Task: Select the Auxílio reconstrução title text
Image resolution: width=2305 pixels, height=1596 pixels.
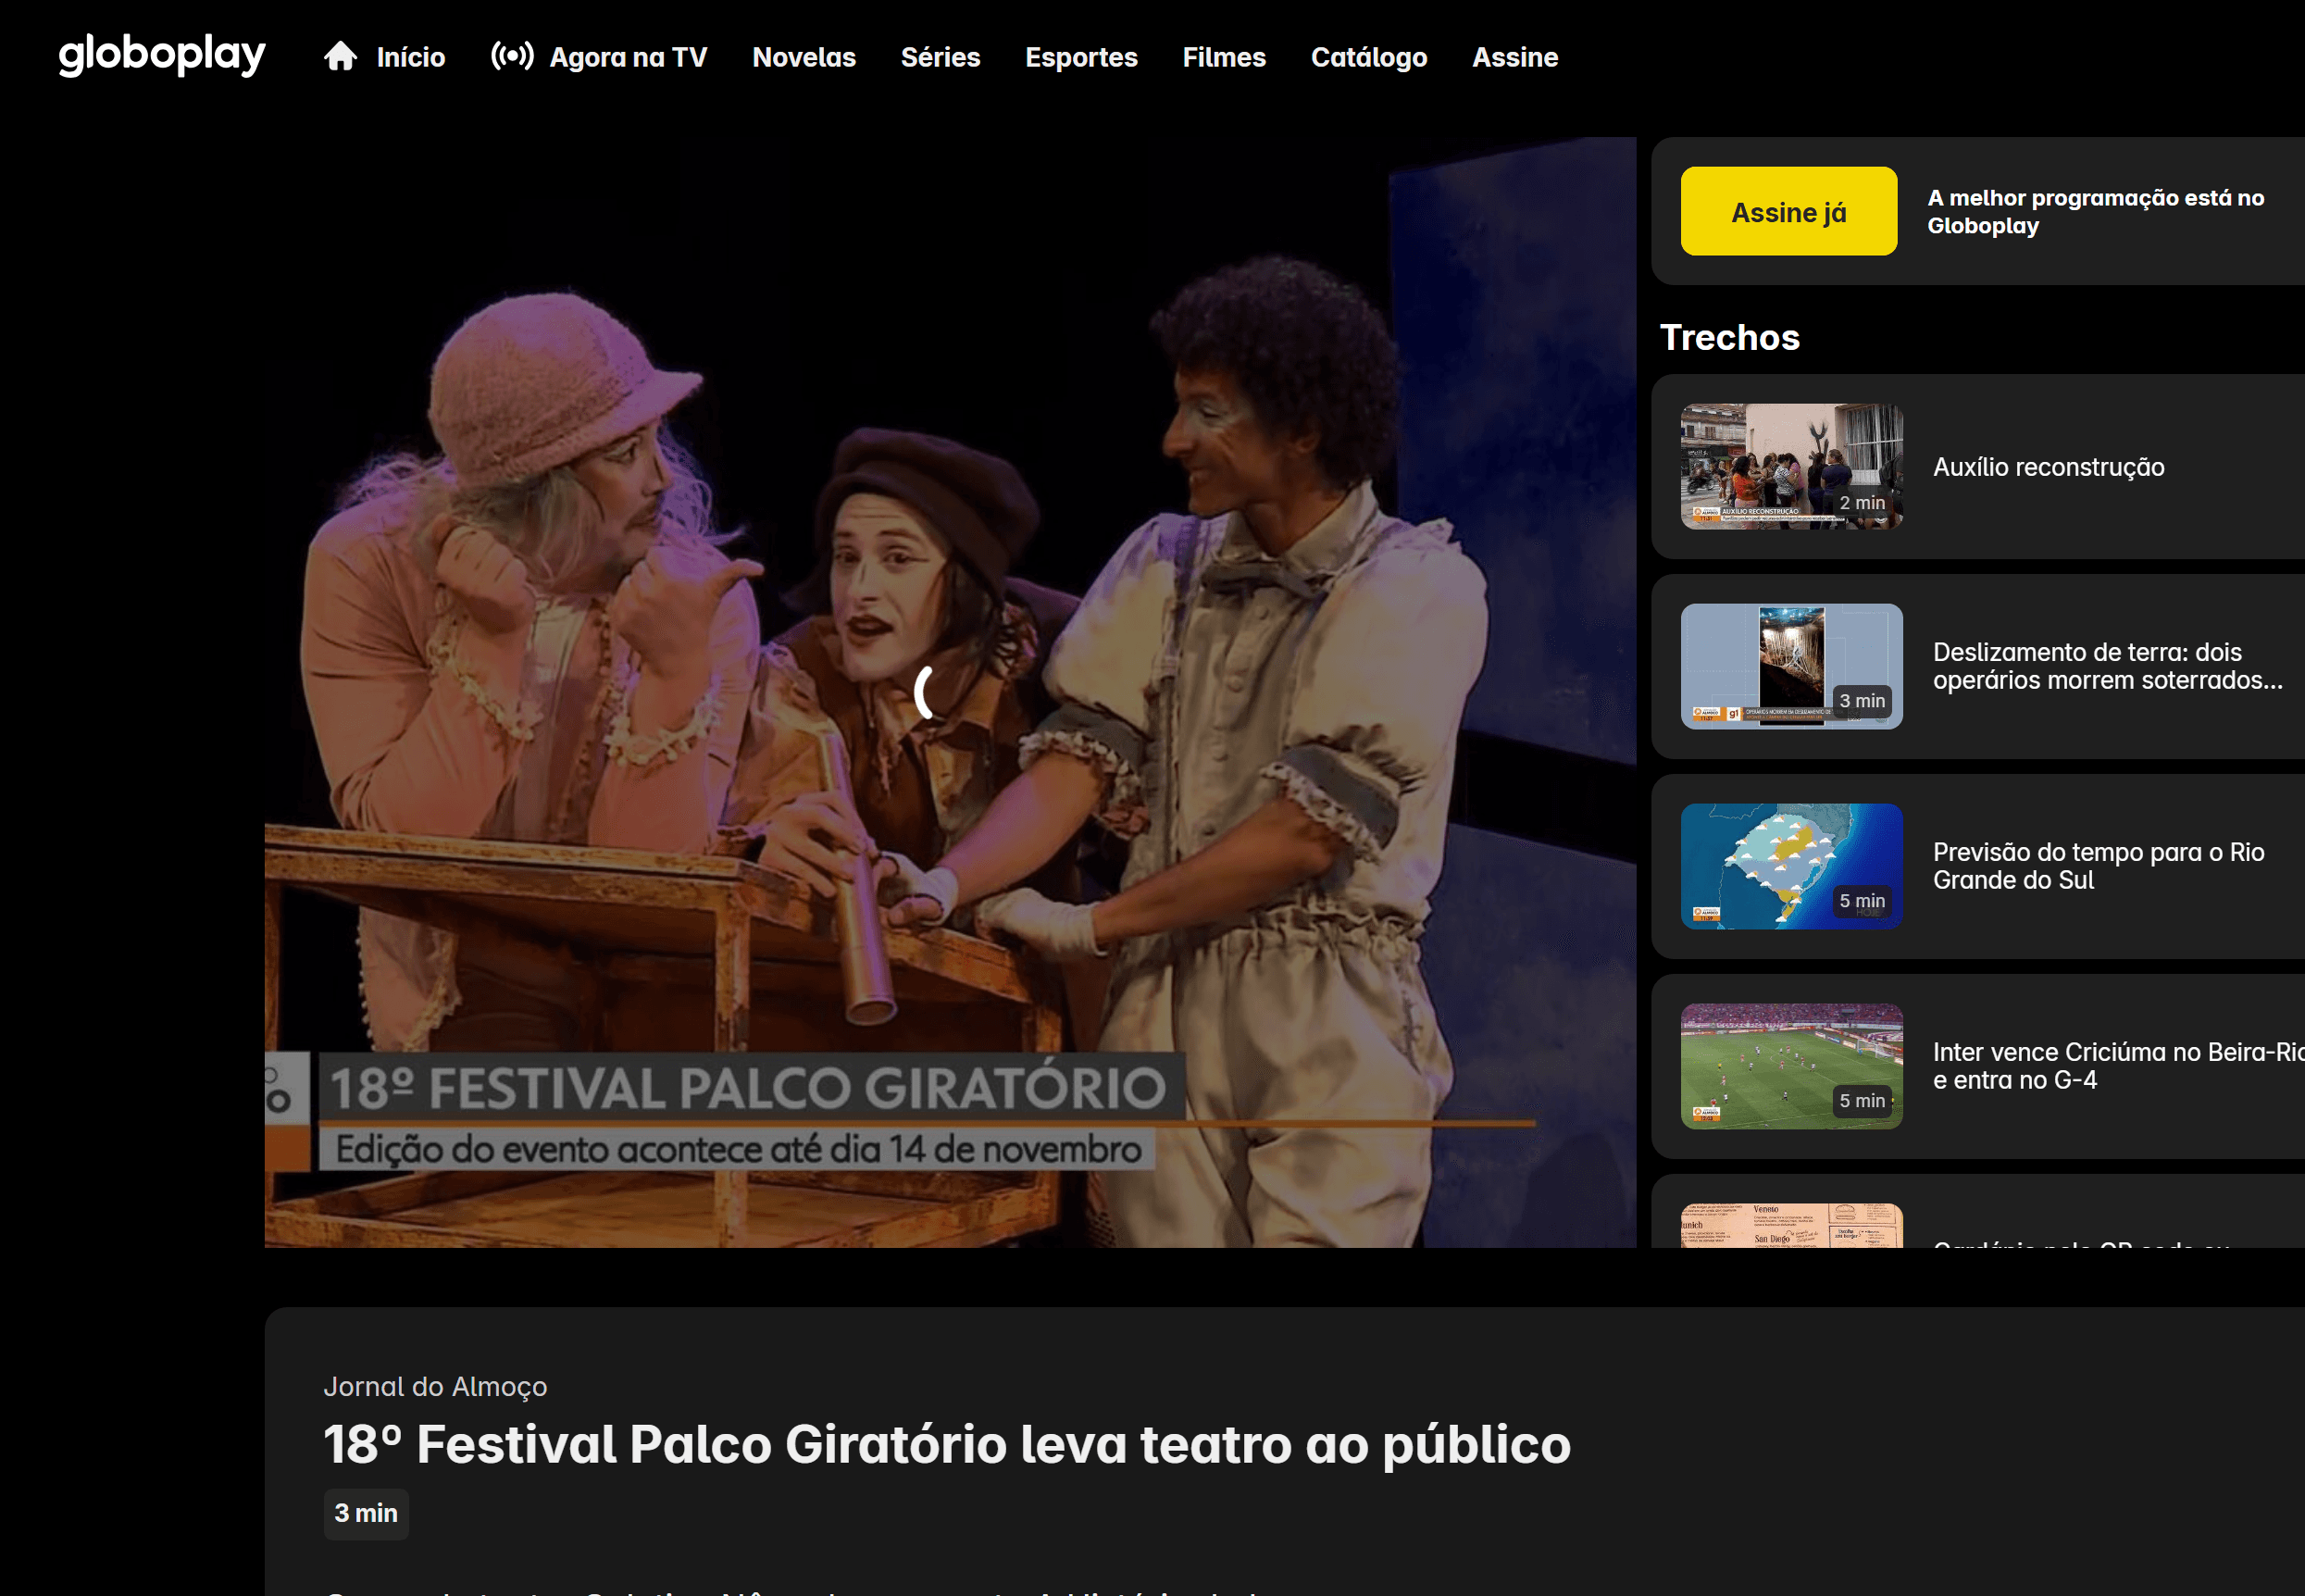Action: (x=2048, y=467)
